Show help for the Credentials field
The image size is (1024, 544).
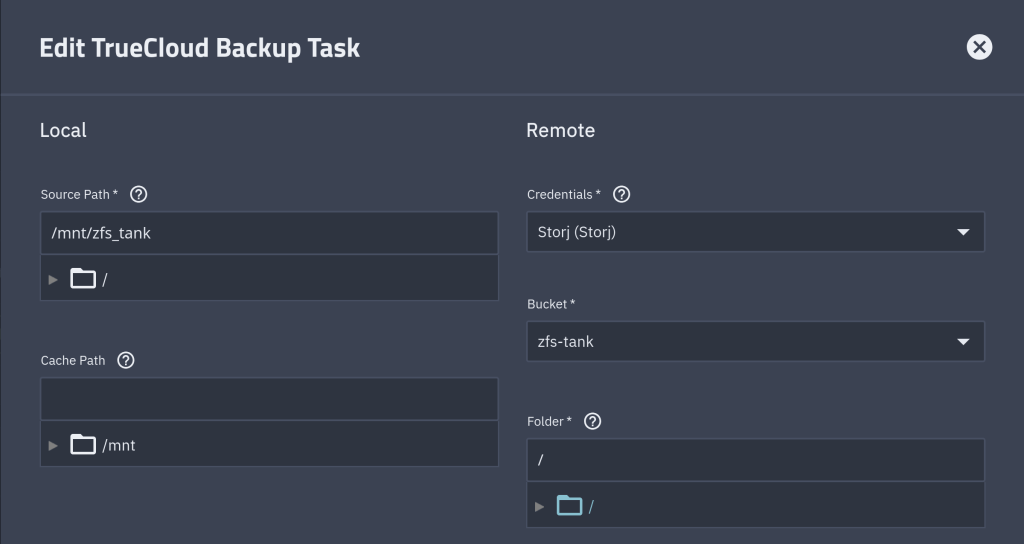click(621, 194)
